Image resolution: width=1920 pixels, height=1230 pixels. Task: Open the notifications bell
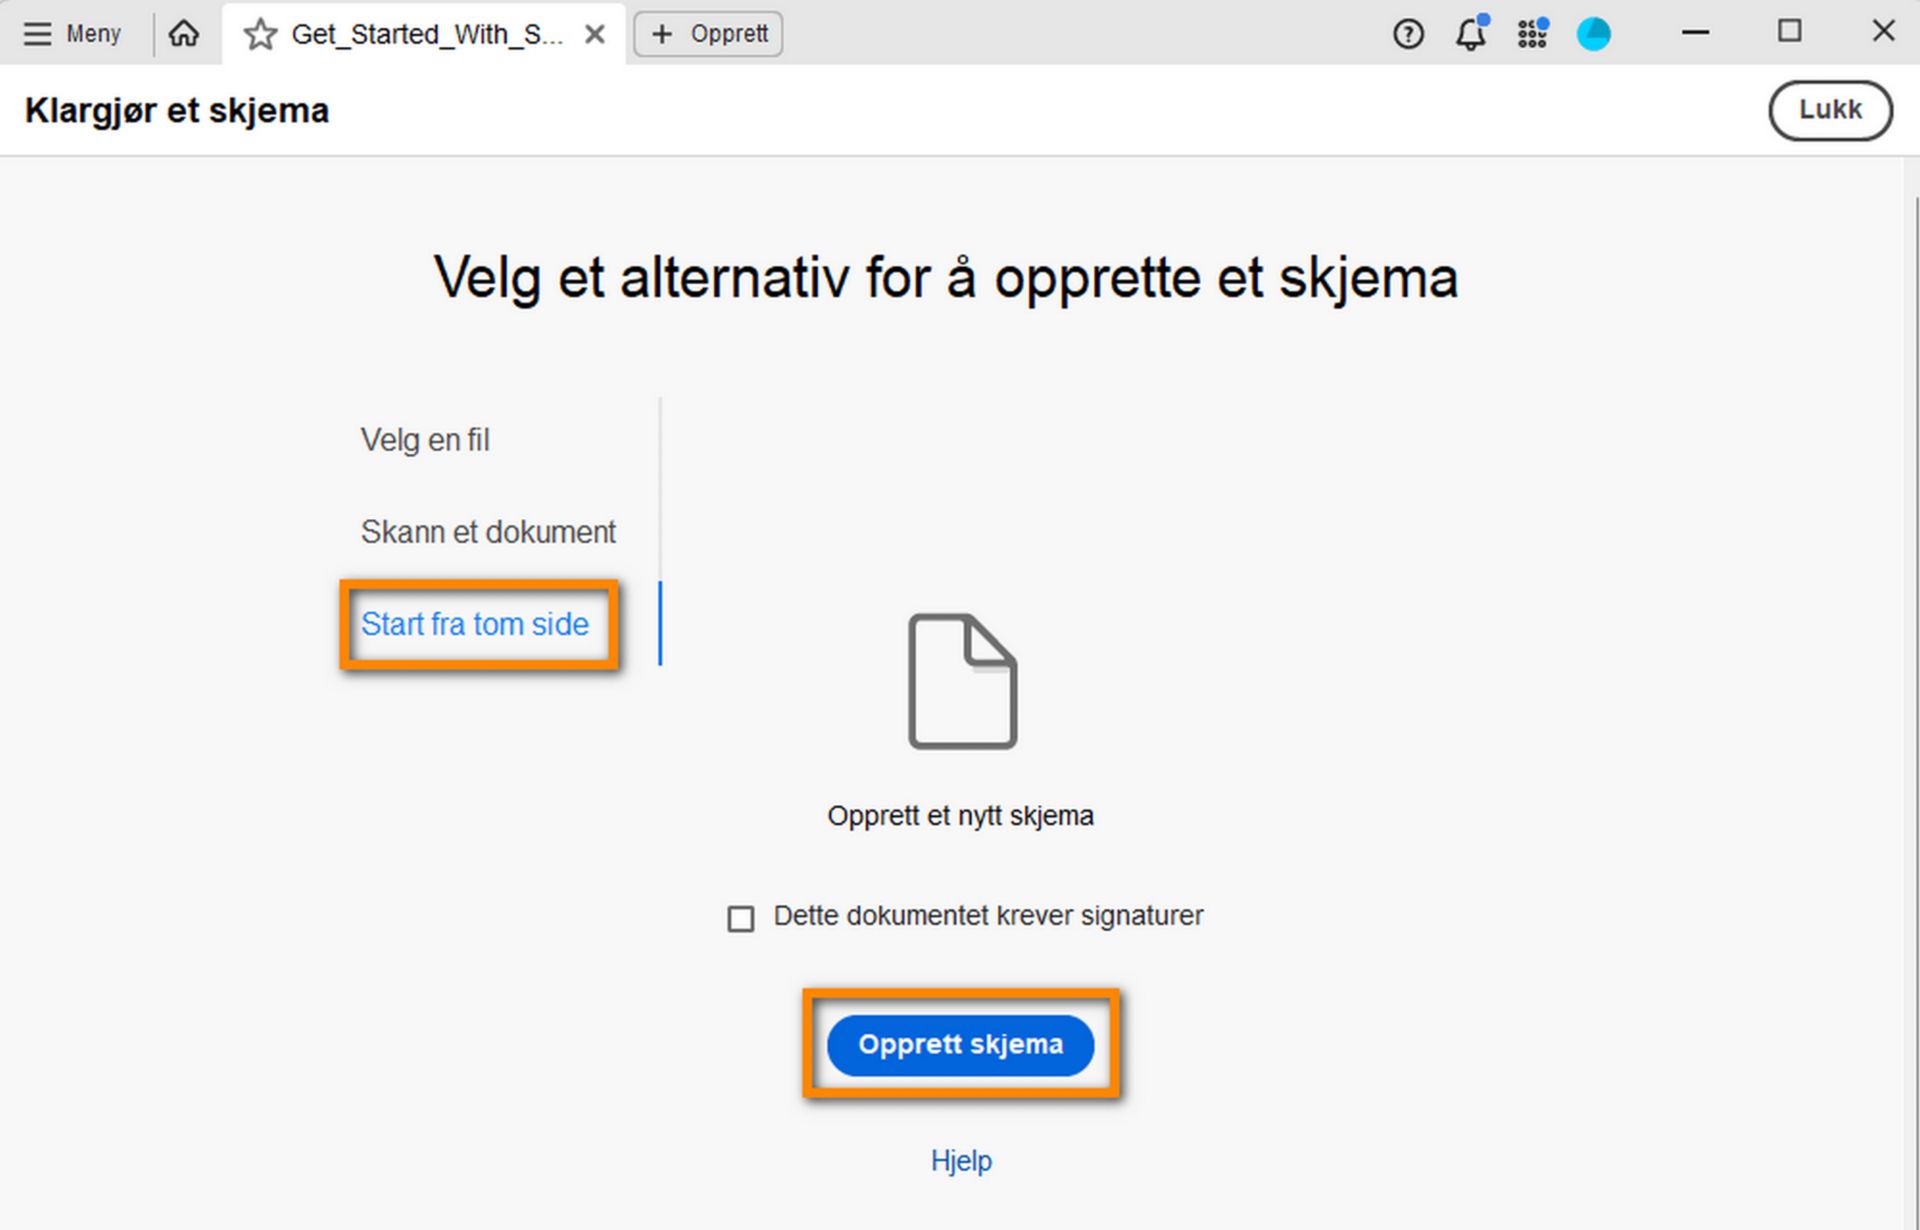[1470, 33]
